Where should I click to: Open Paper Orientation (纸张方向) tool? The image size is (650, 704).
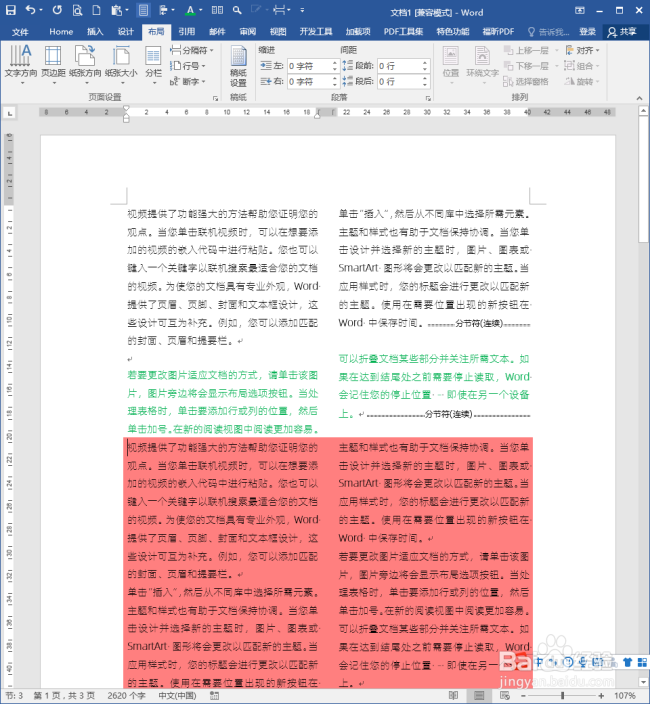pos(85,65)
